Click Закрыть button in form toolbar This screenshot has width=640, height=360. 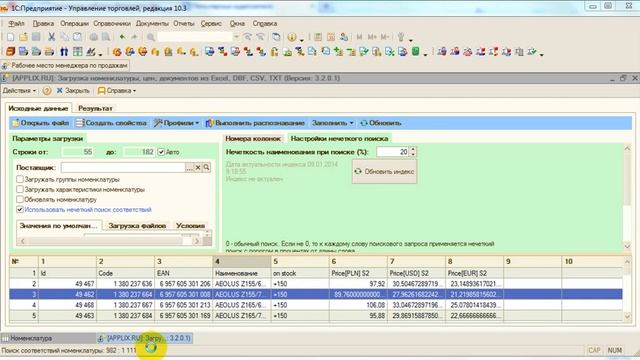point(73,91)
